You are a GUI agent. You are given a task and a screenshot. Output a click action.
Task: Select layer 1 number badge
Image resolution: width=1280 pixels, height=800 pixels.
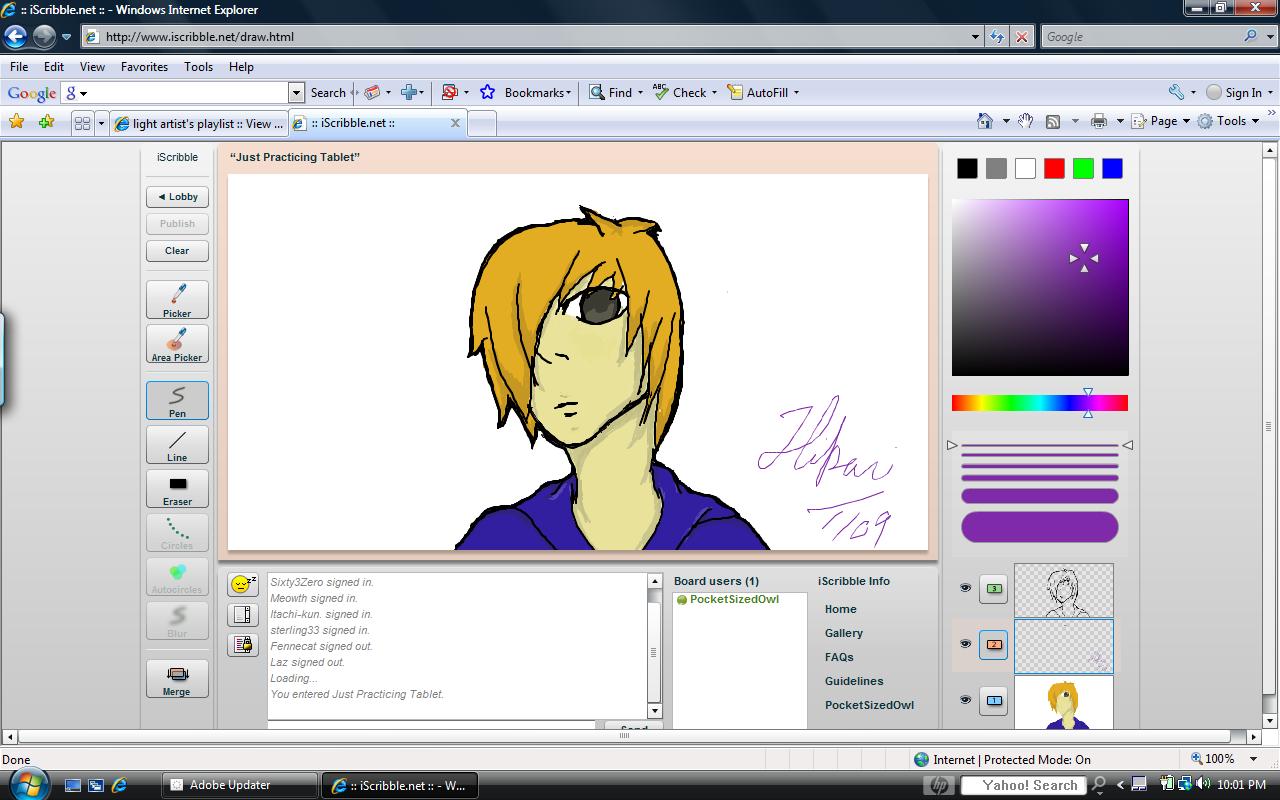click(994, 700)
